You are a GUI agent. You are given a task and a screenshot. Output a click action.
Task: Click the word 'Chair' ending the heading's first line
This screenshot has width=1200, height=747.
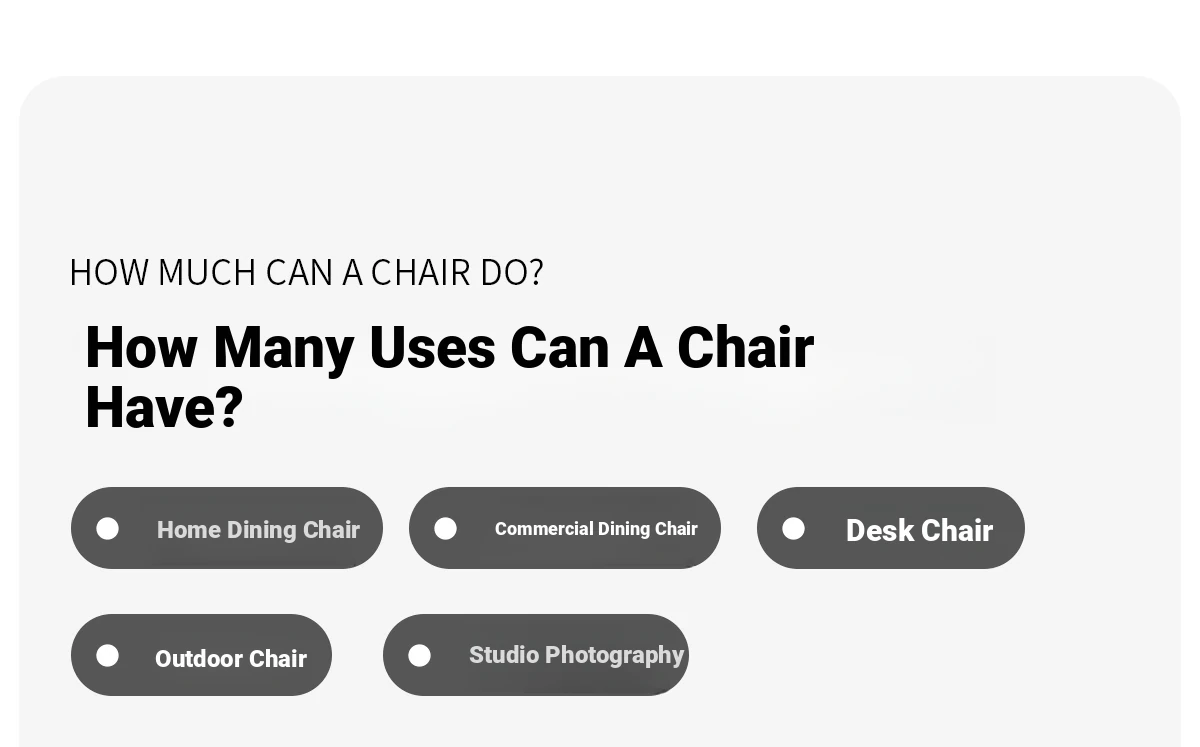[745, 347]
